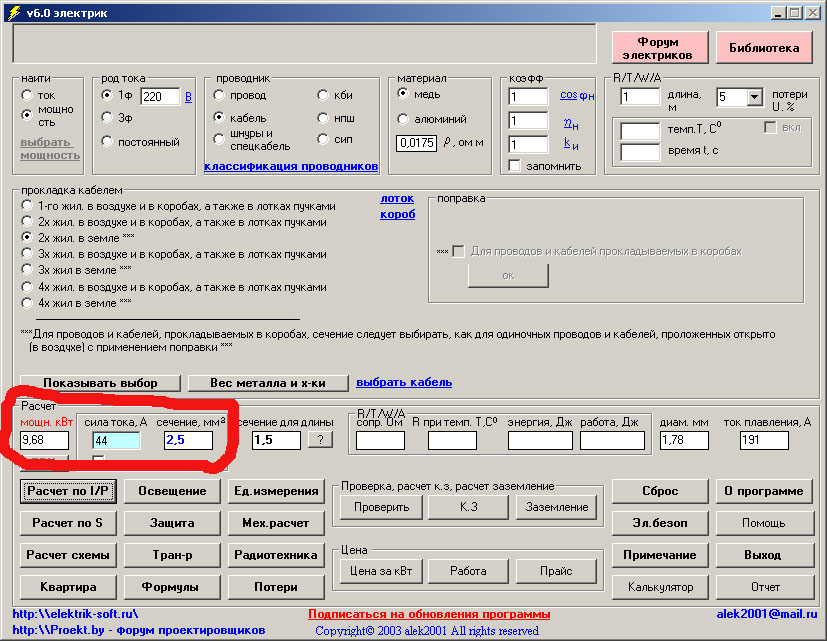Image resolution: width=827 pixels, height=641 pixels.
Task: Open the потери U % dropdown
Action: pos(754,97)
